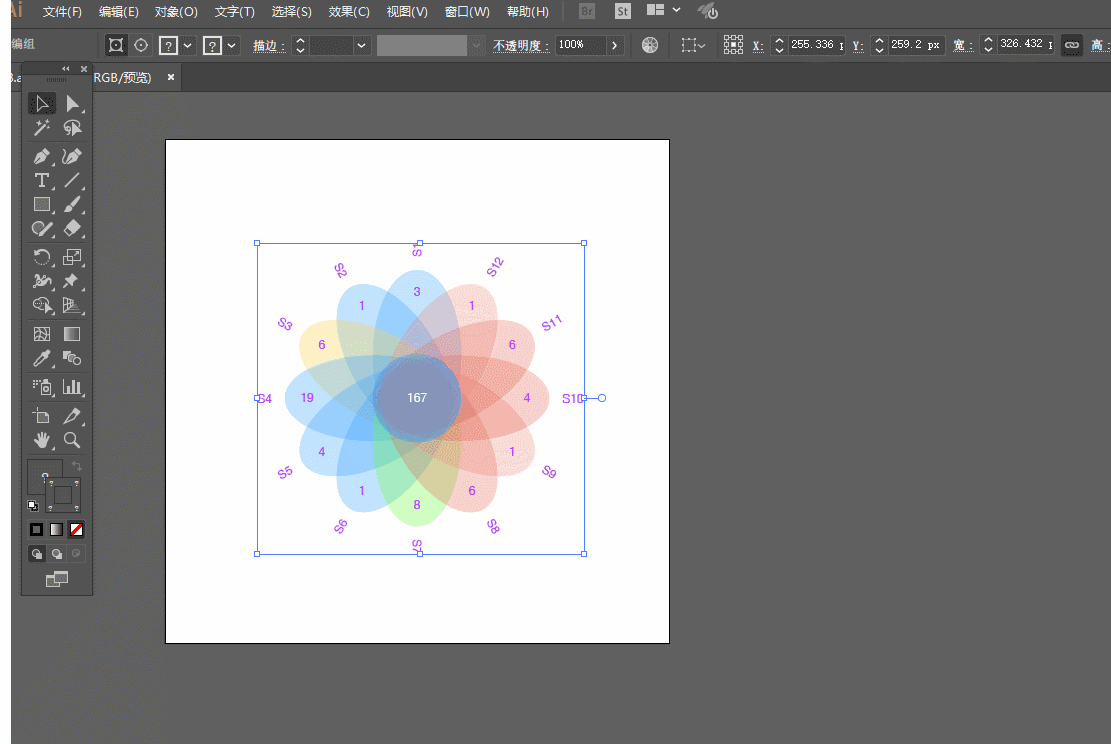Select the Gradient tool

(72, 334)
